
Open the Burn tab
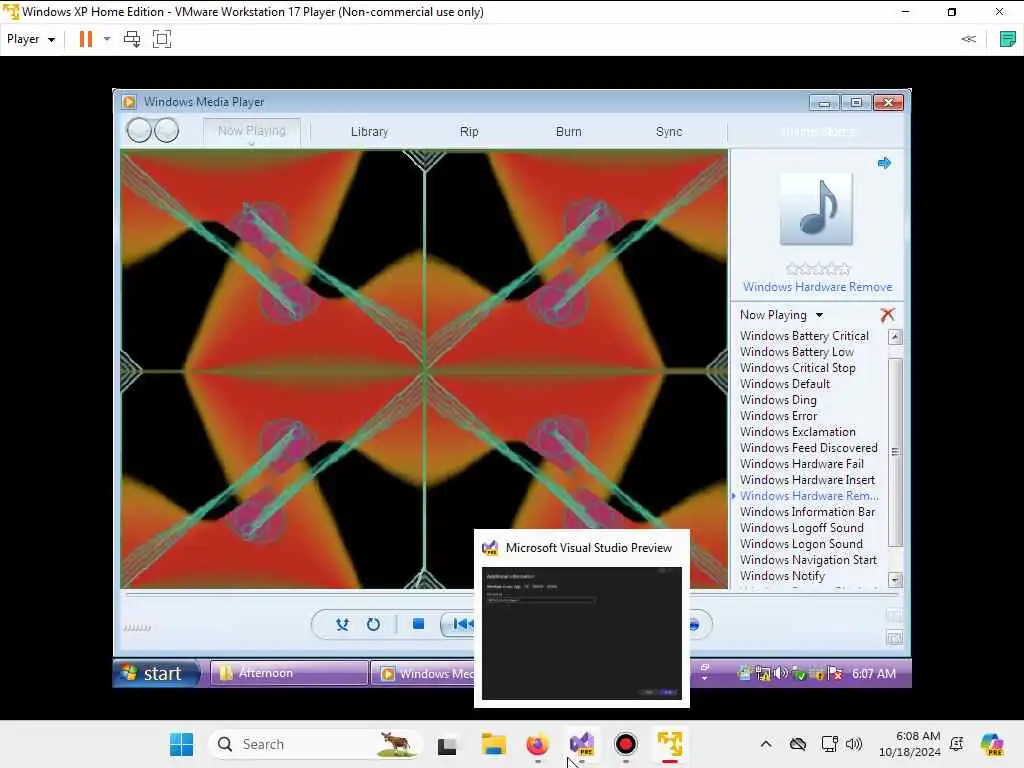pyautogui.click(x=568, y=131)
